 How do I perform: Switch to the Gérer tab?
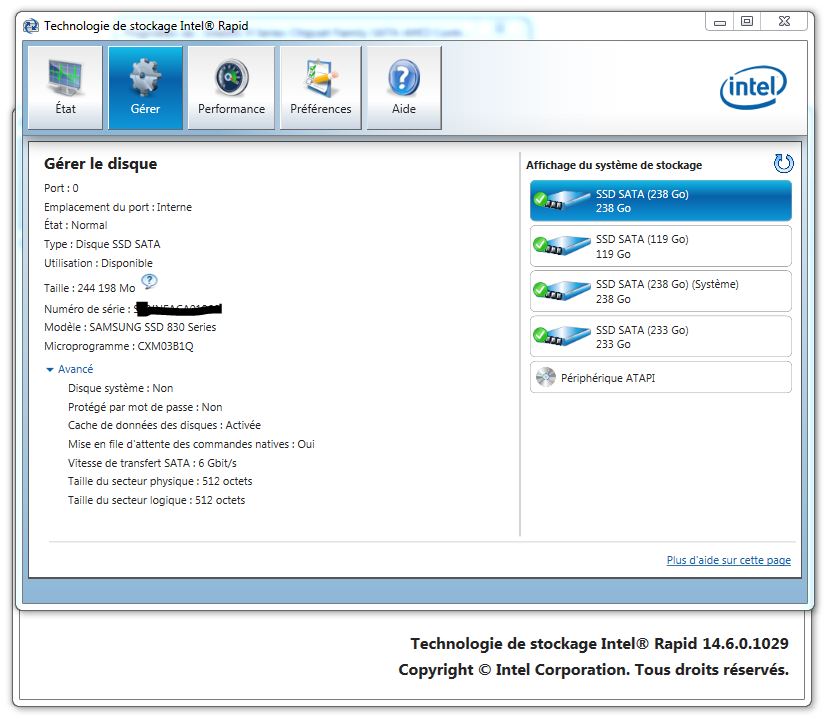[146, 87]
